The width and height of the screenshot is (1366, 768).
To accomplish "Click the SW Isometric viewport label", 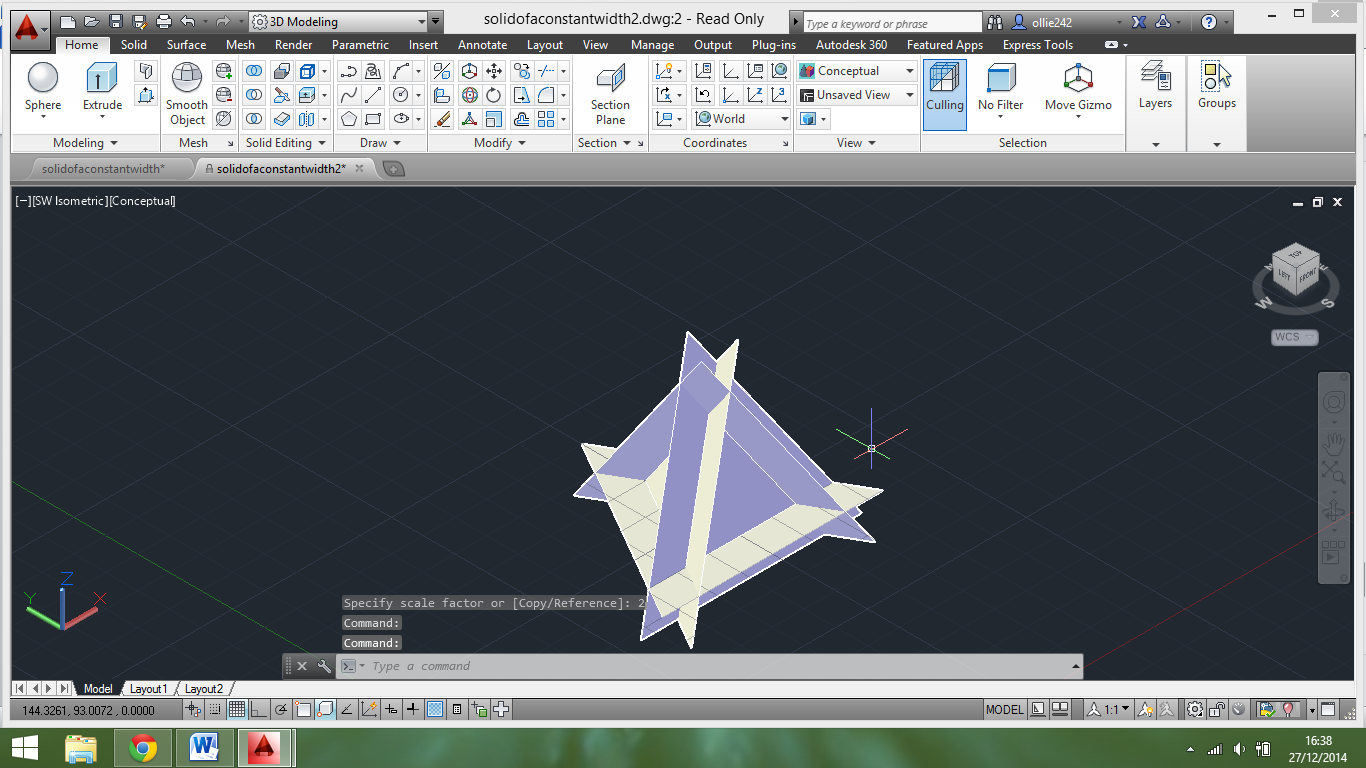I will click(69, 201).
